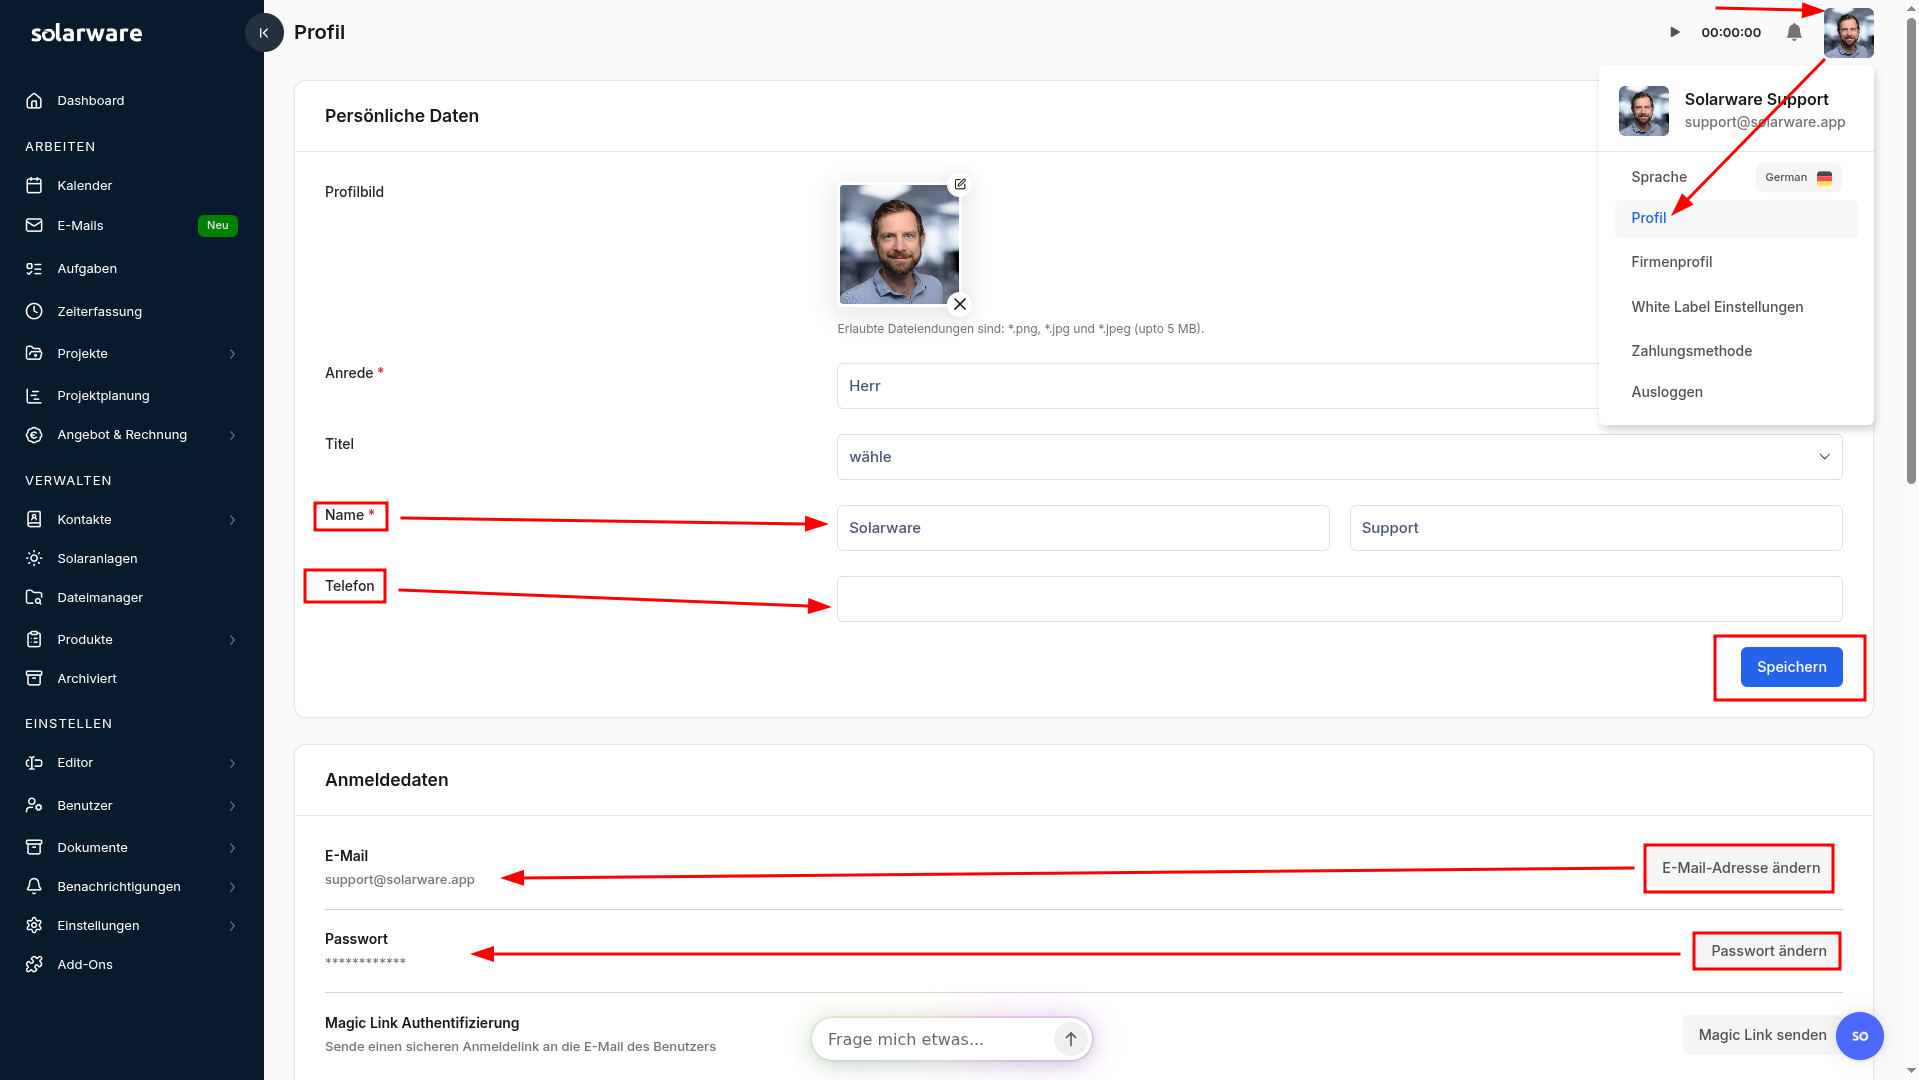Open the Anrede dropdown showing Herr

[x=1217, y=386]
